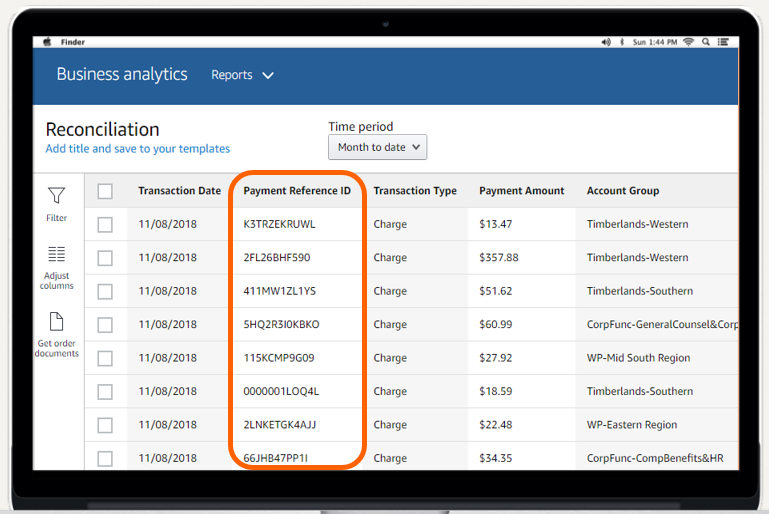Image resolution: width=769 pixels, height=514 pixels.
Task: Open the Finder menu
Action: 72,42
